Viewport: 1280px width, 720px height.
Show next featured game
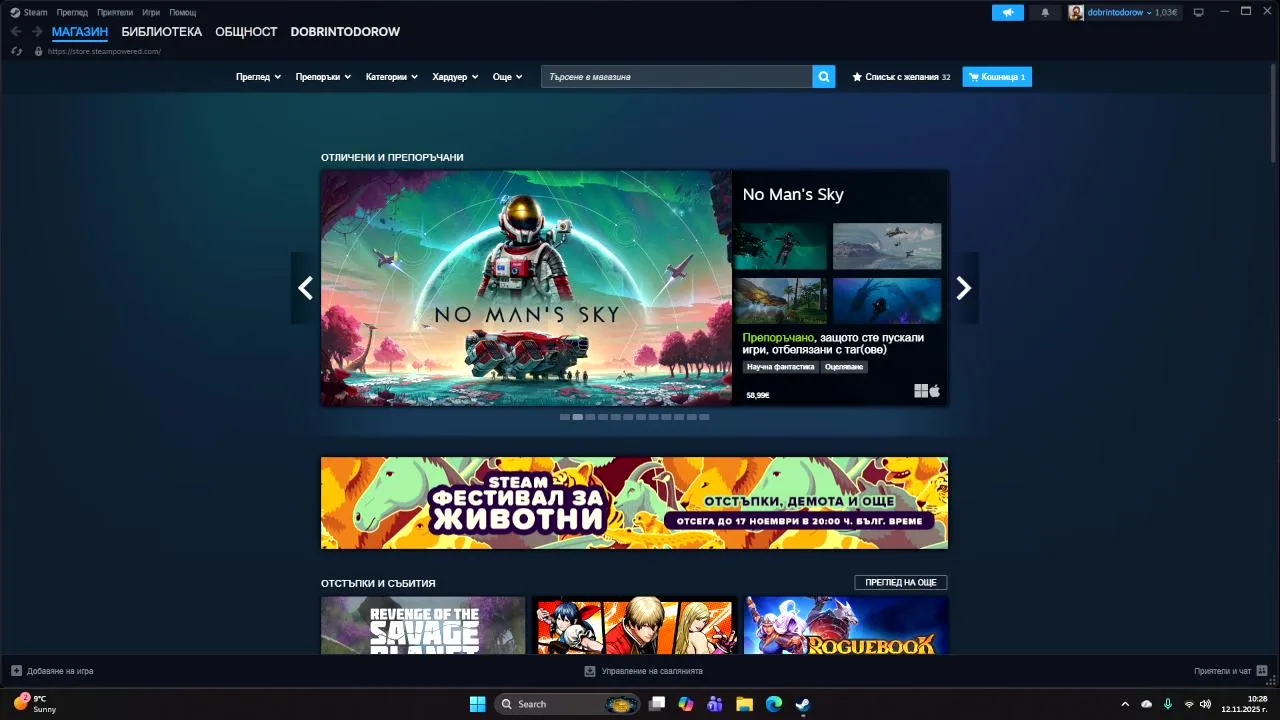(963, 288)
